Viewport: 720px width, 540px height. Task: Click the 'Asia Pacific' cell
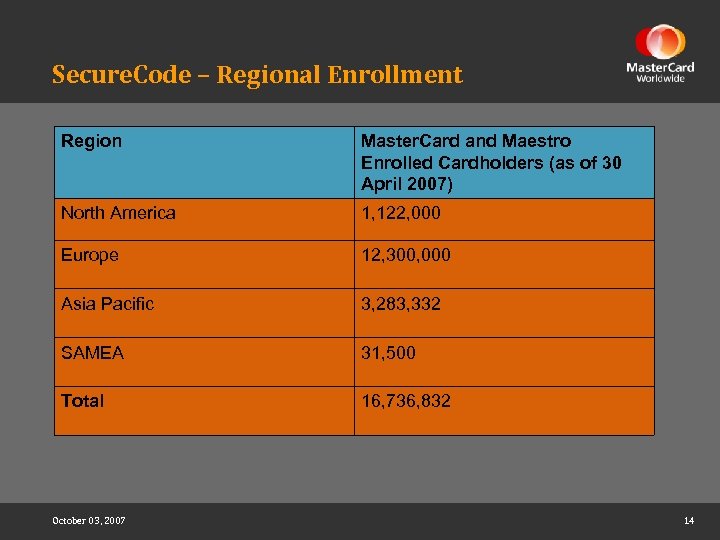tap(204, 313)
